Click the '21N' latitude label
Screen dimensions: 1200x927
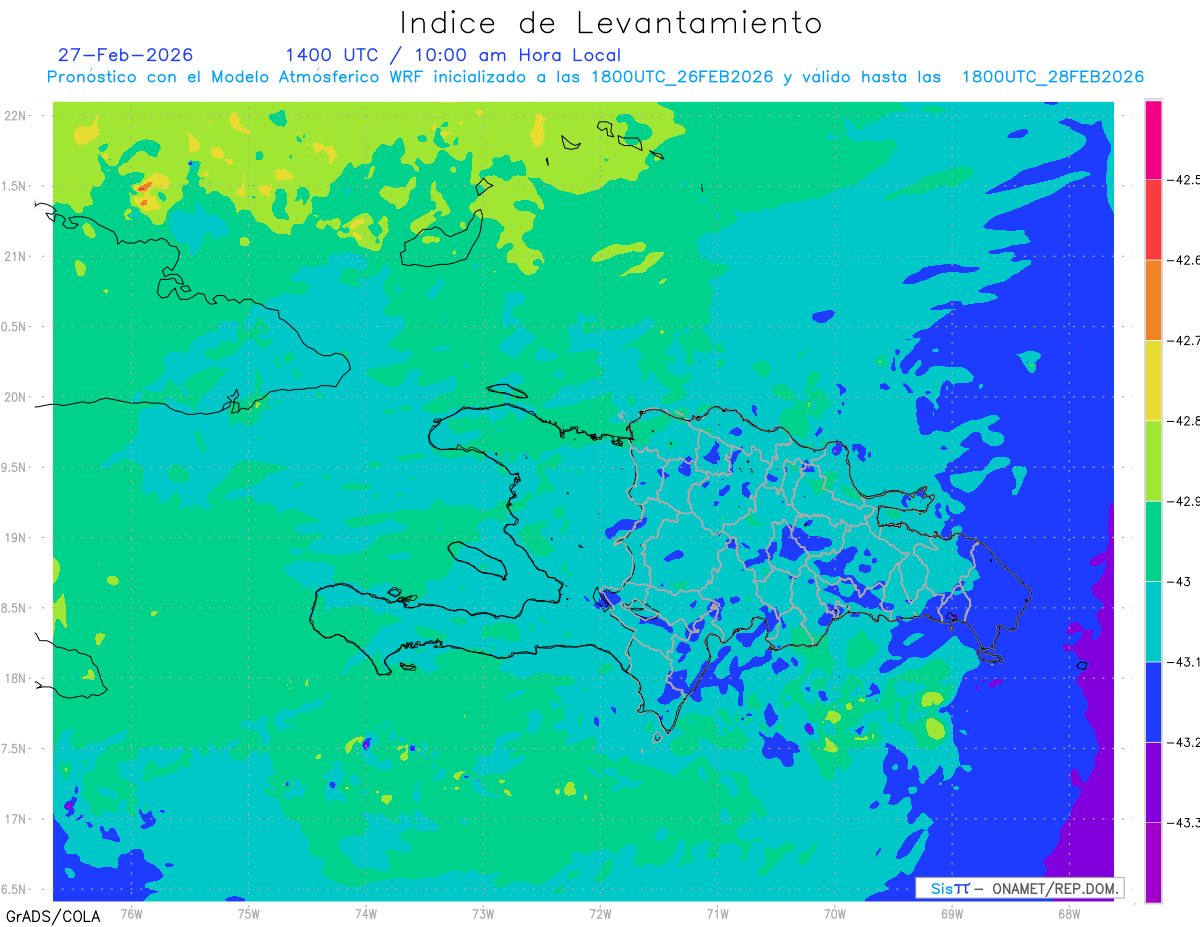click(15, 256)
